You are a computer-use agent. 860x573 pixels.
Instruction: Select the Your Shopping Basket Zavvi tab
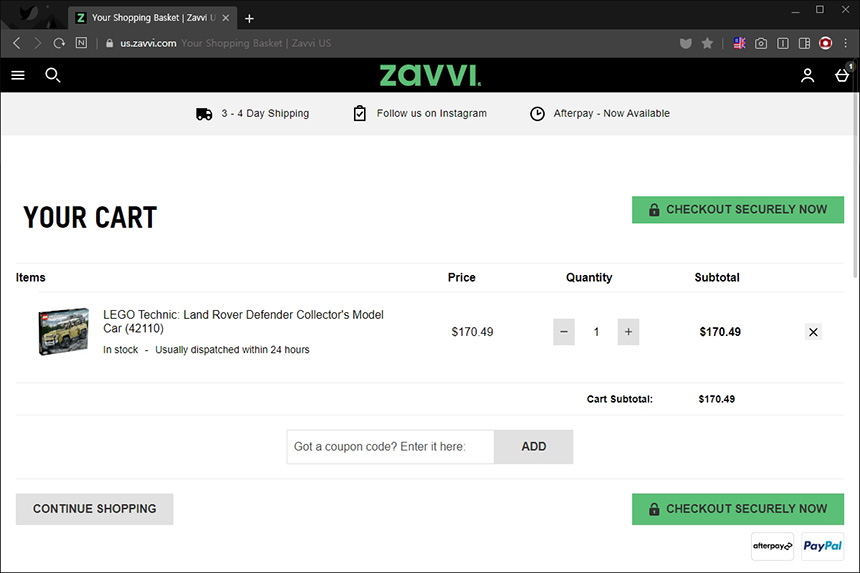click(152, 18)
